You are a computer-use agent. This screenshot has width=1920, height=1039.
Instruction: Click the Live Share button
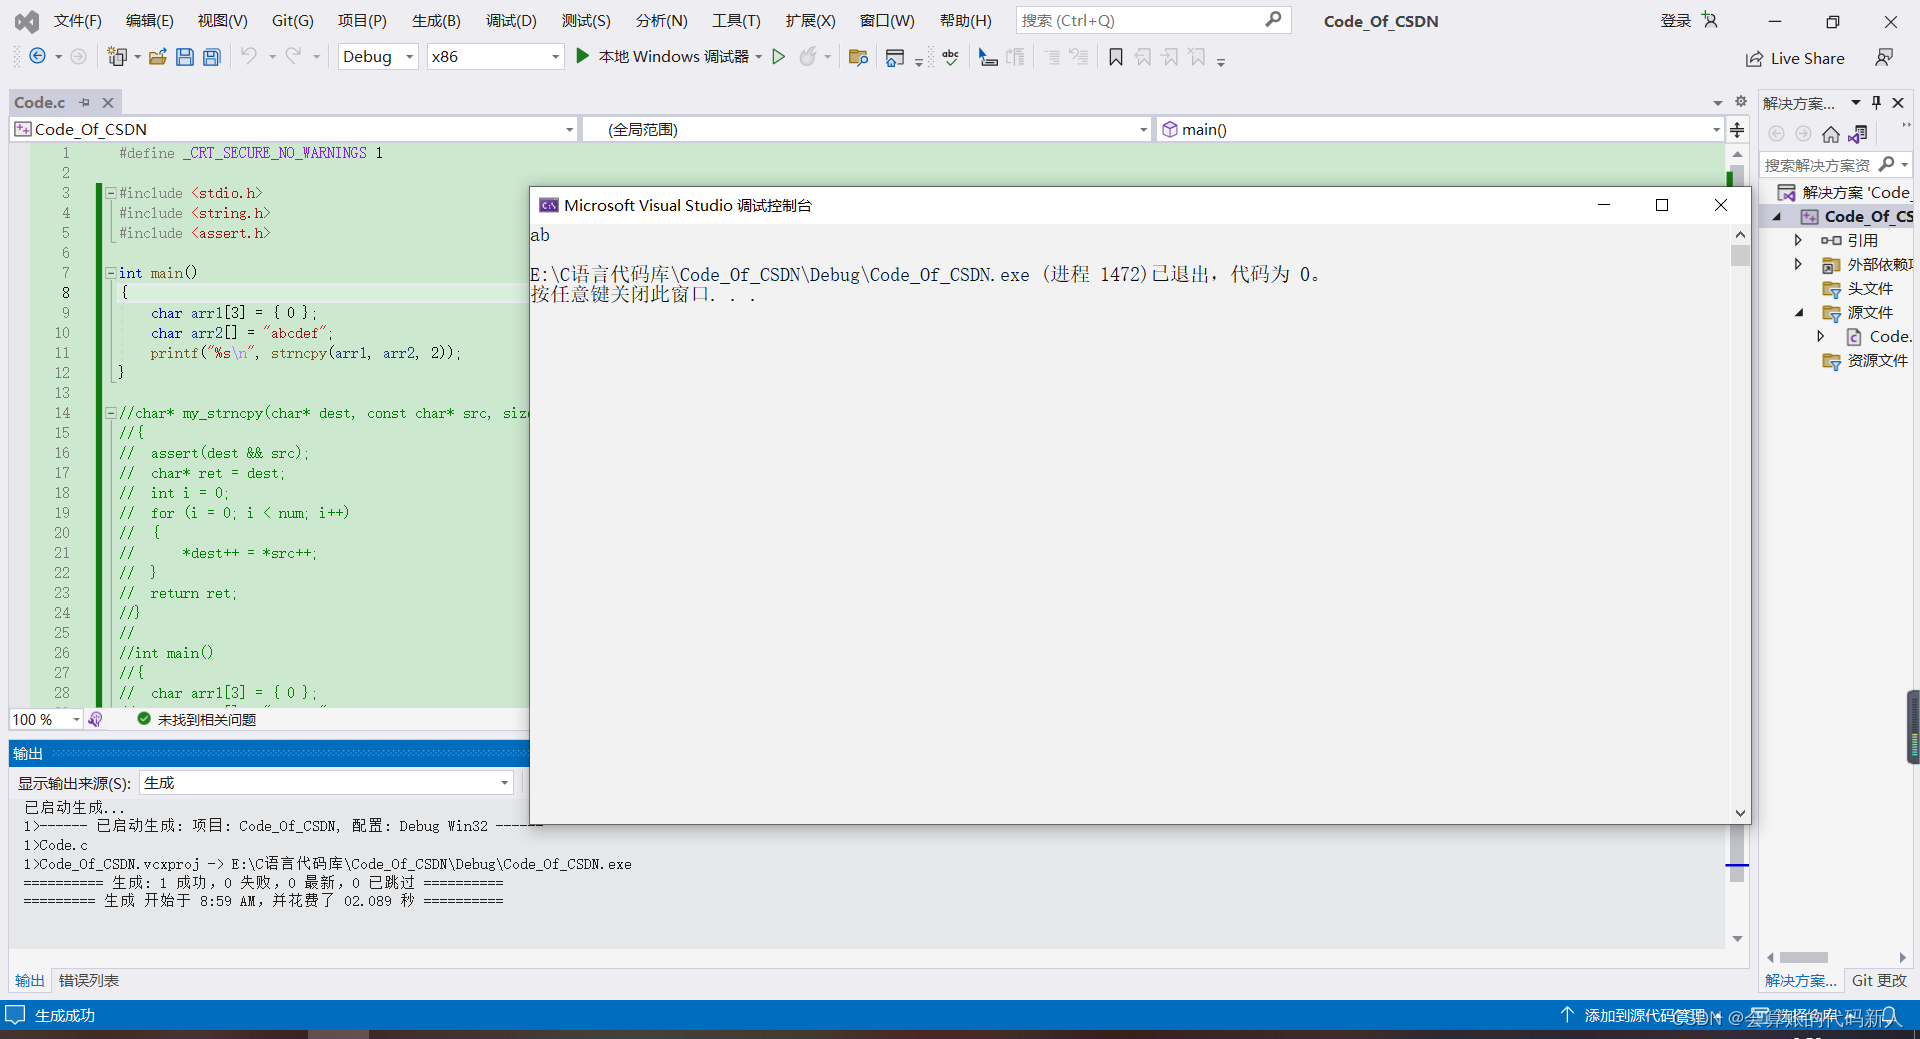[x=1795, y=58]
